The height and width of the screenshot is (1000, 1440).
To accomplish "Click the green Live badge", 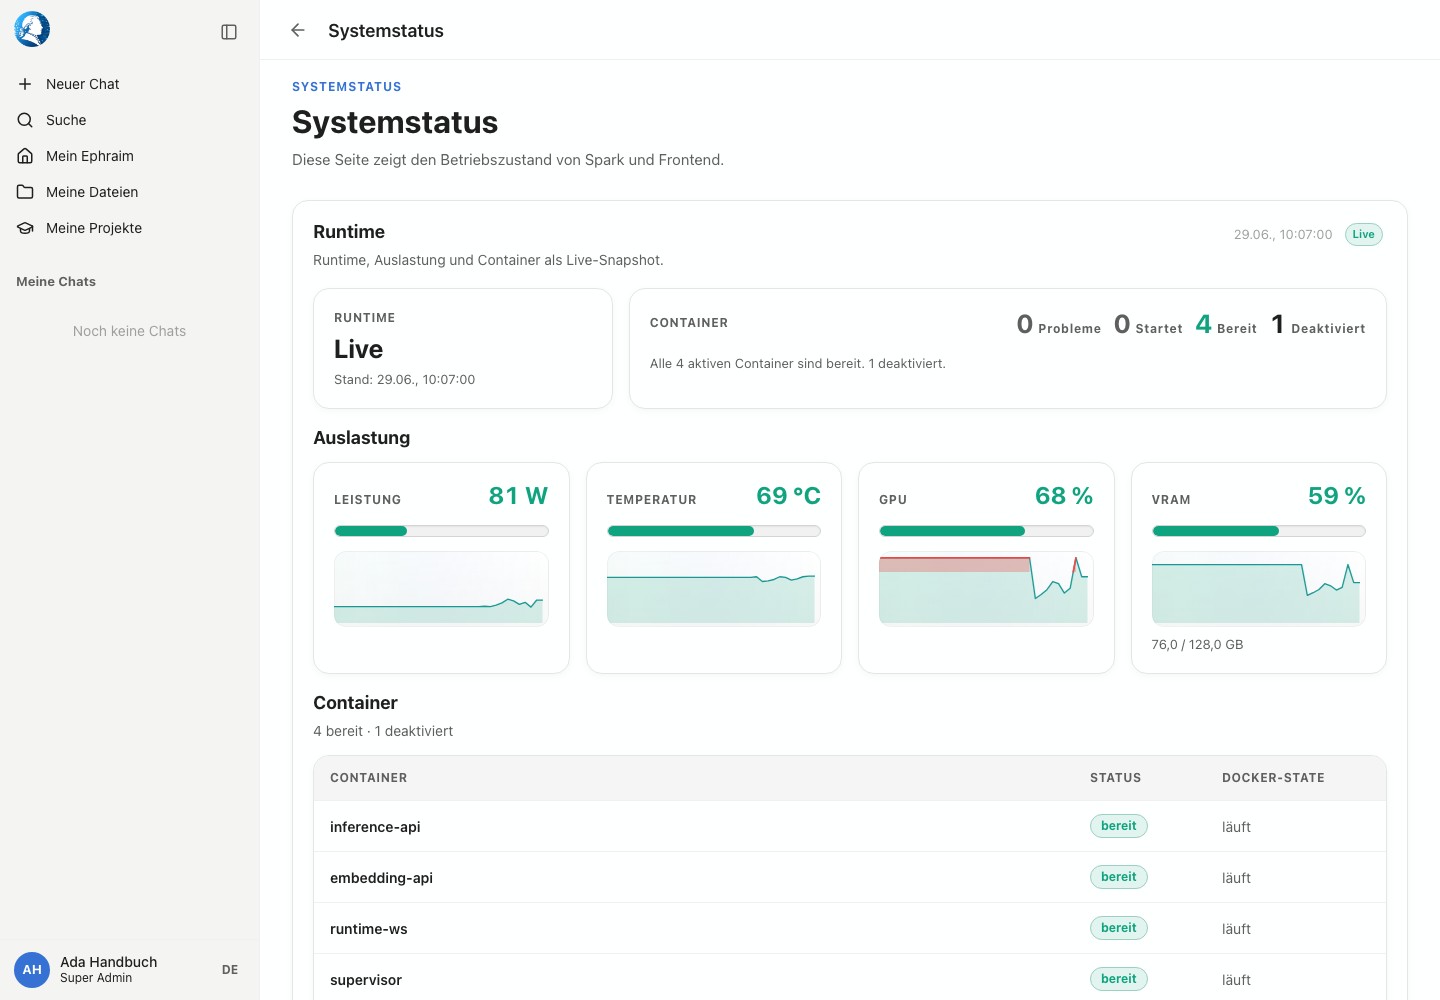I will pos(1363,234).
